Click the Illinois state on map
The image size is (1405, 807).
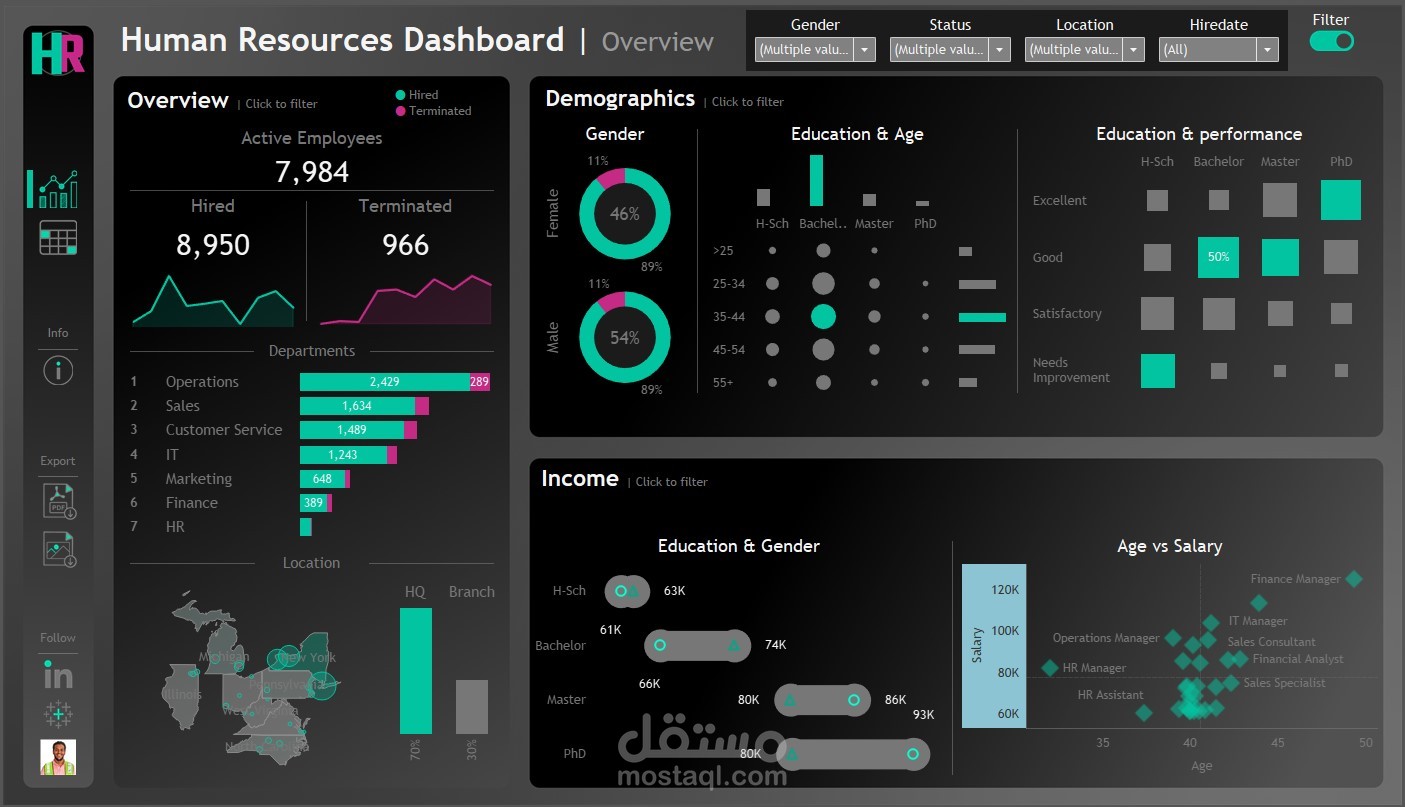[x=183, y=695]
